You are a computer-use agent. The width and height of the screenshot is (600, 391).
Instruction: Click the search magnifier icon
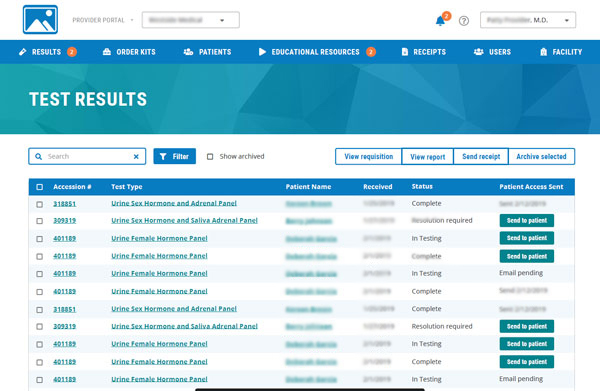[38, 156]
